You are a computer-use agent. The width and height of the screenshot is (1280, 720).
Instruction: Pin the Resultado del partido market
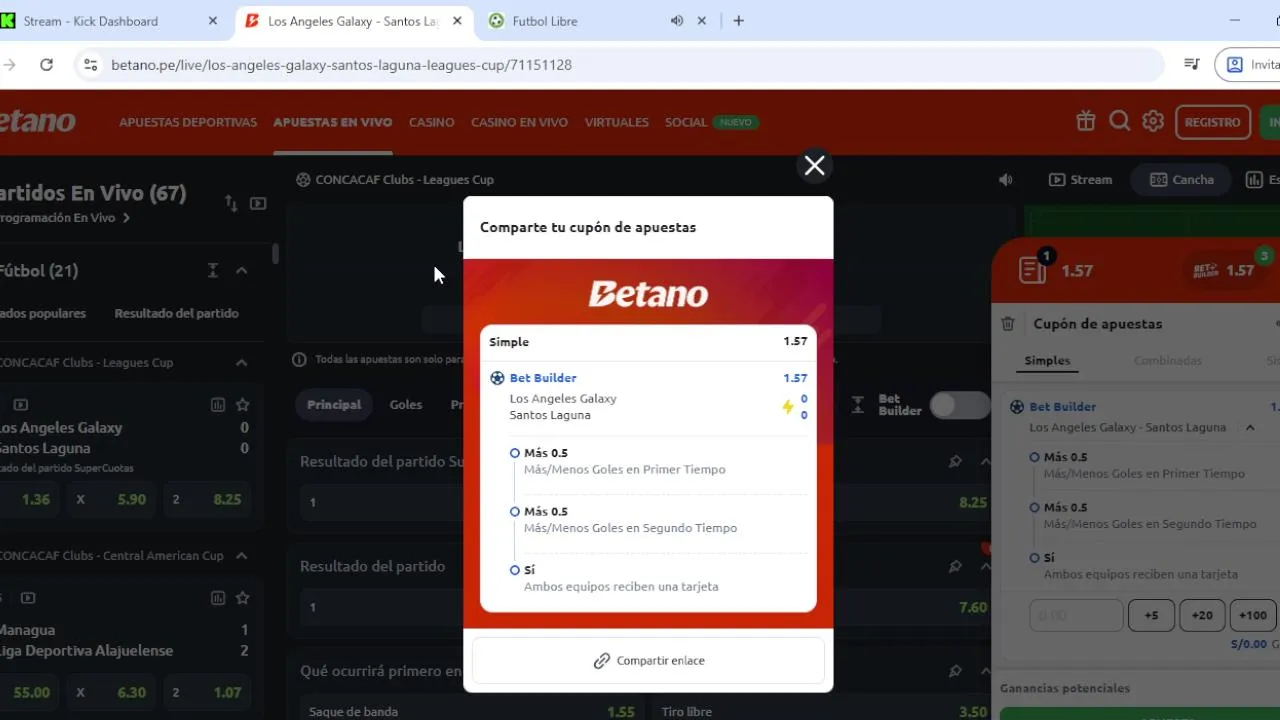point(955,566)
